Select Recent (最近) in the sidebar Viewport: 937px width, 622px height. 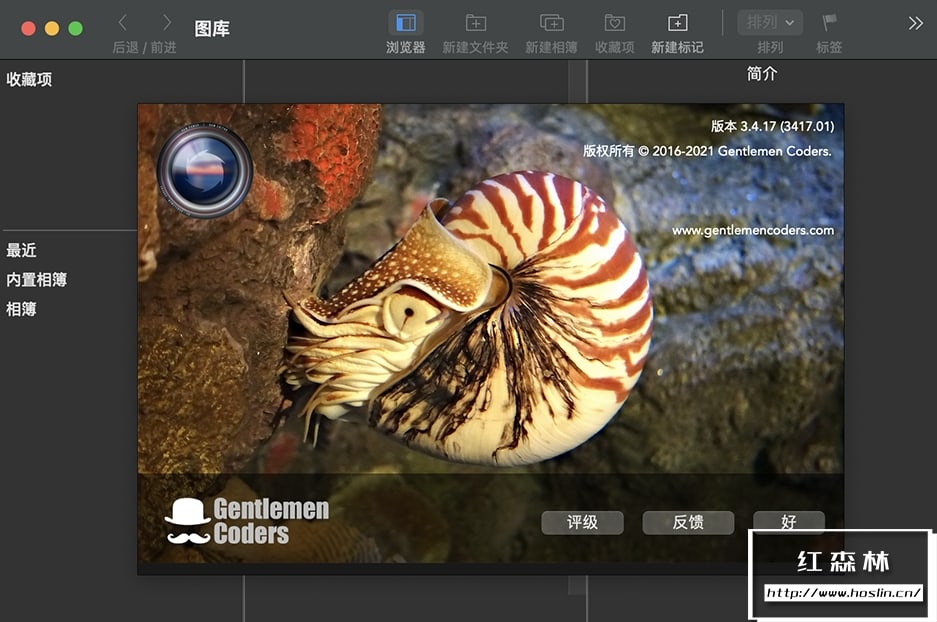[22, 250]
